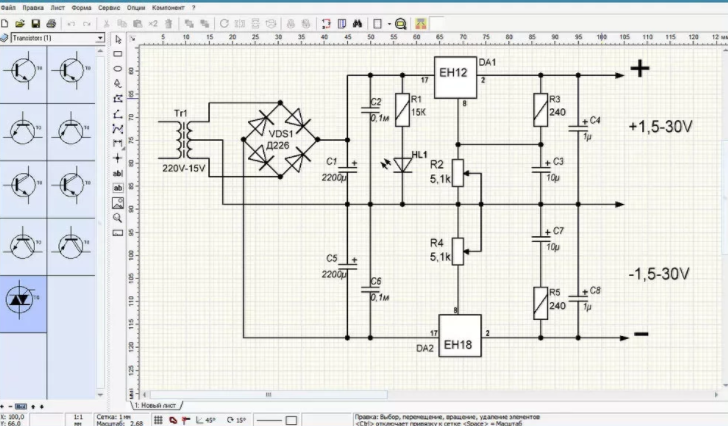Create a new file from toolbar
Screen dimensions: 728x426
click(x=5, y=23)
